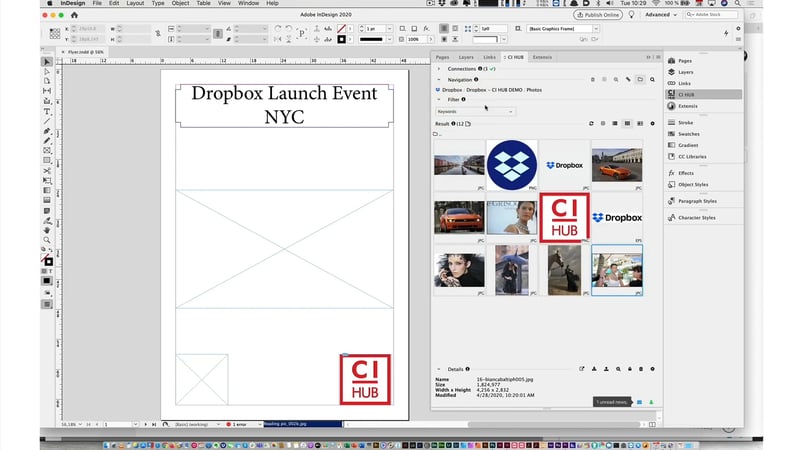800x450 pixels.
Task: Select the Scissors tool
Action: 47,170
